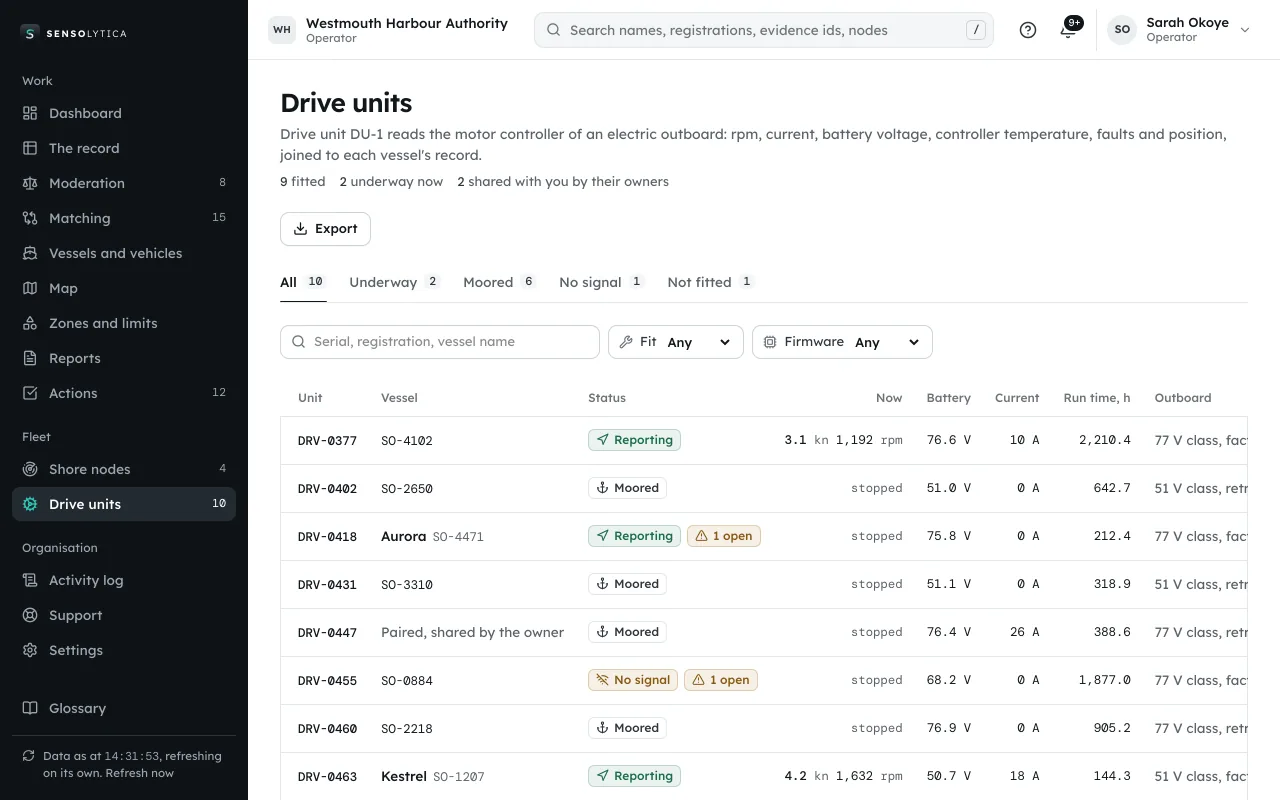Open unit DRV-0463
Screen dimensions: 1280x800
pos(327,777)
